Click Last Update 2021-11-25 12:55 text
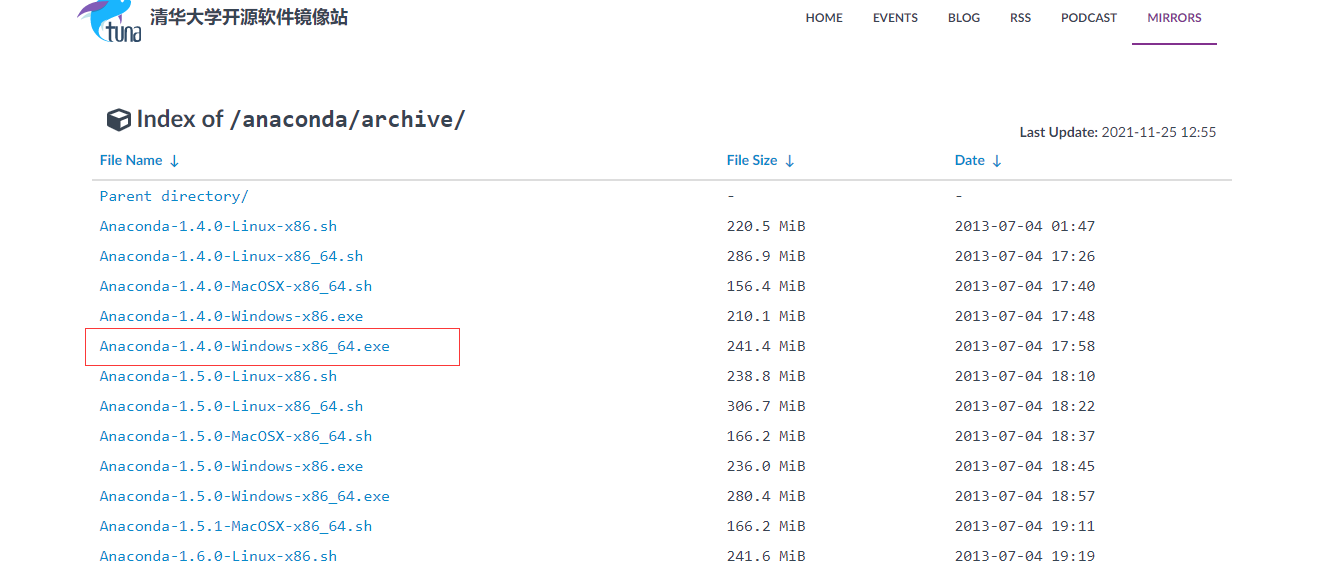Screen dimensions: 1337x561 click(1118, 132)
